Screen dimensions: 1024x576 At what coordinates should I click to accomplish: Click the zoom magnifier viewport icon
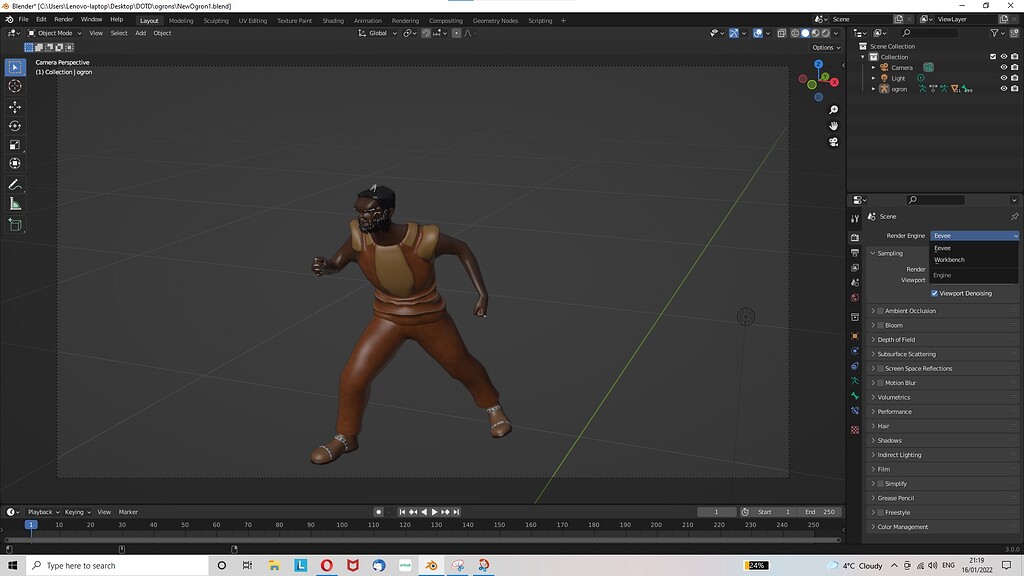(833, 110)
